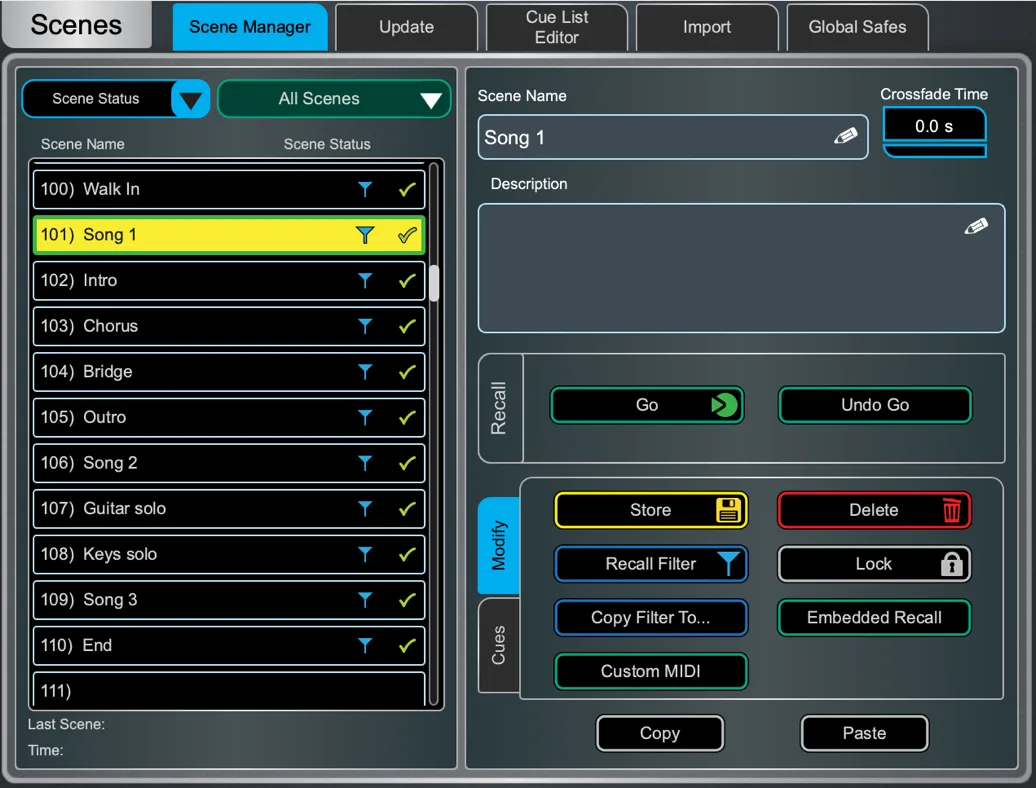1036x788 pixels.
Task: Click the Description text area
Action: pos(741,268)
